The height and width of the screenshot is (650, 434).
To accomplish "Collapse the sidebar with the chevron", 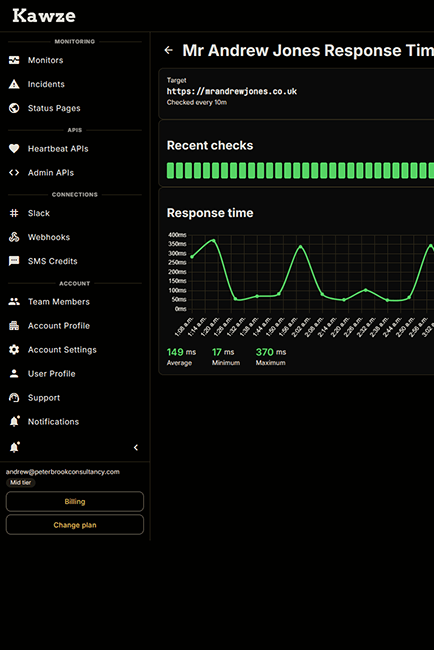I will pos(136,447).
